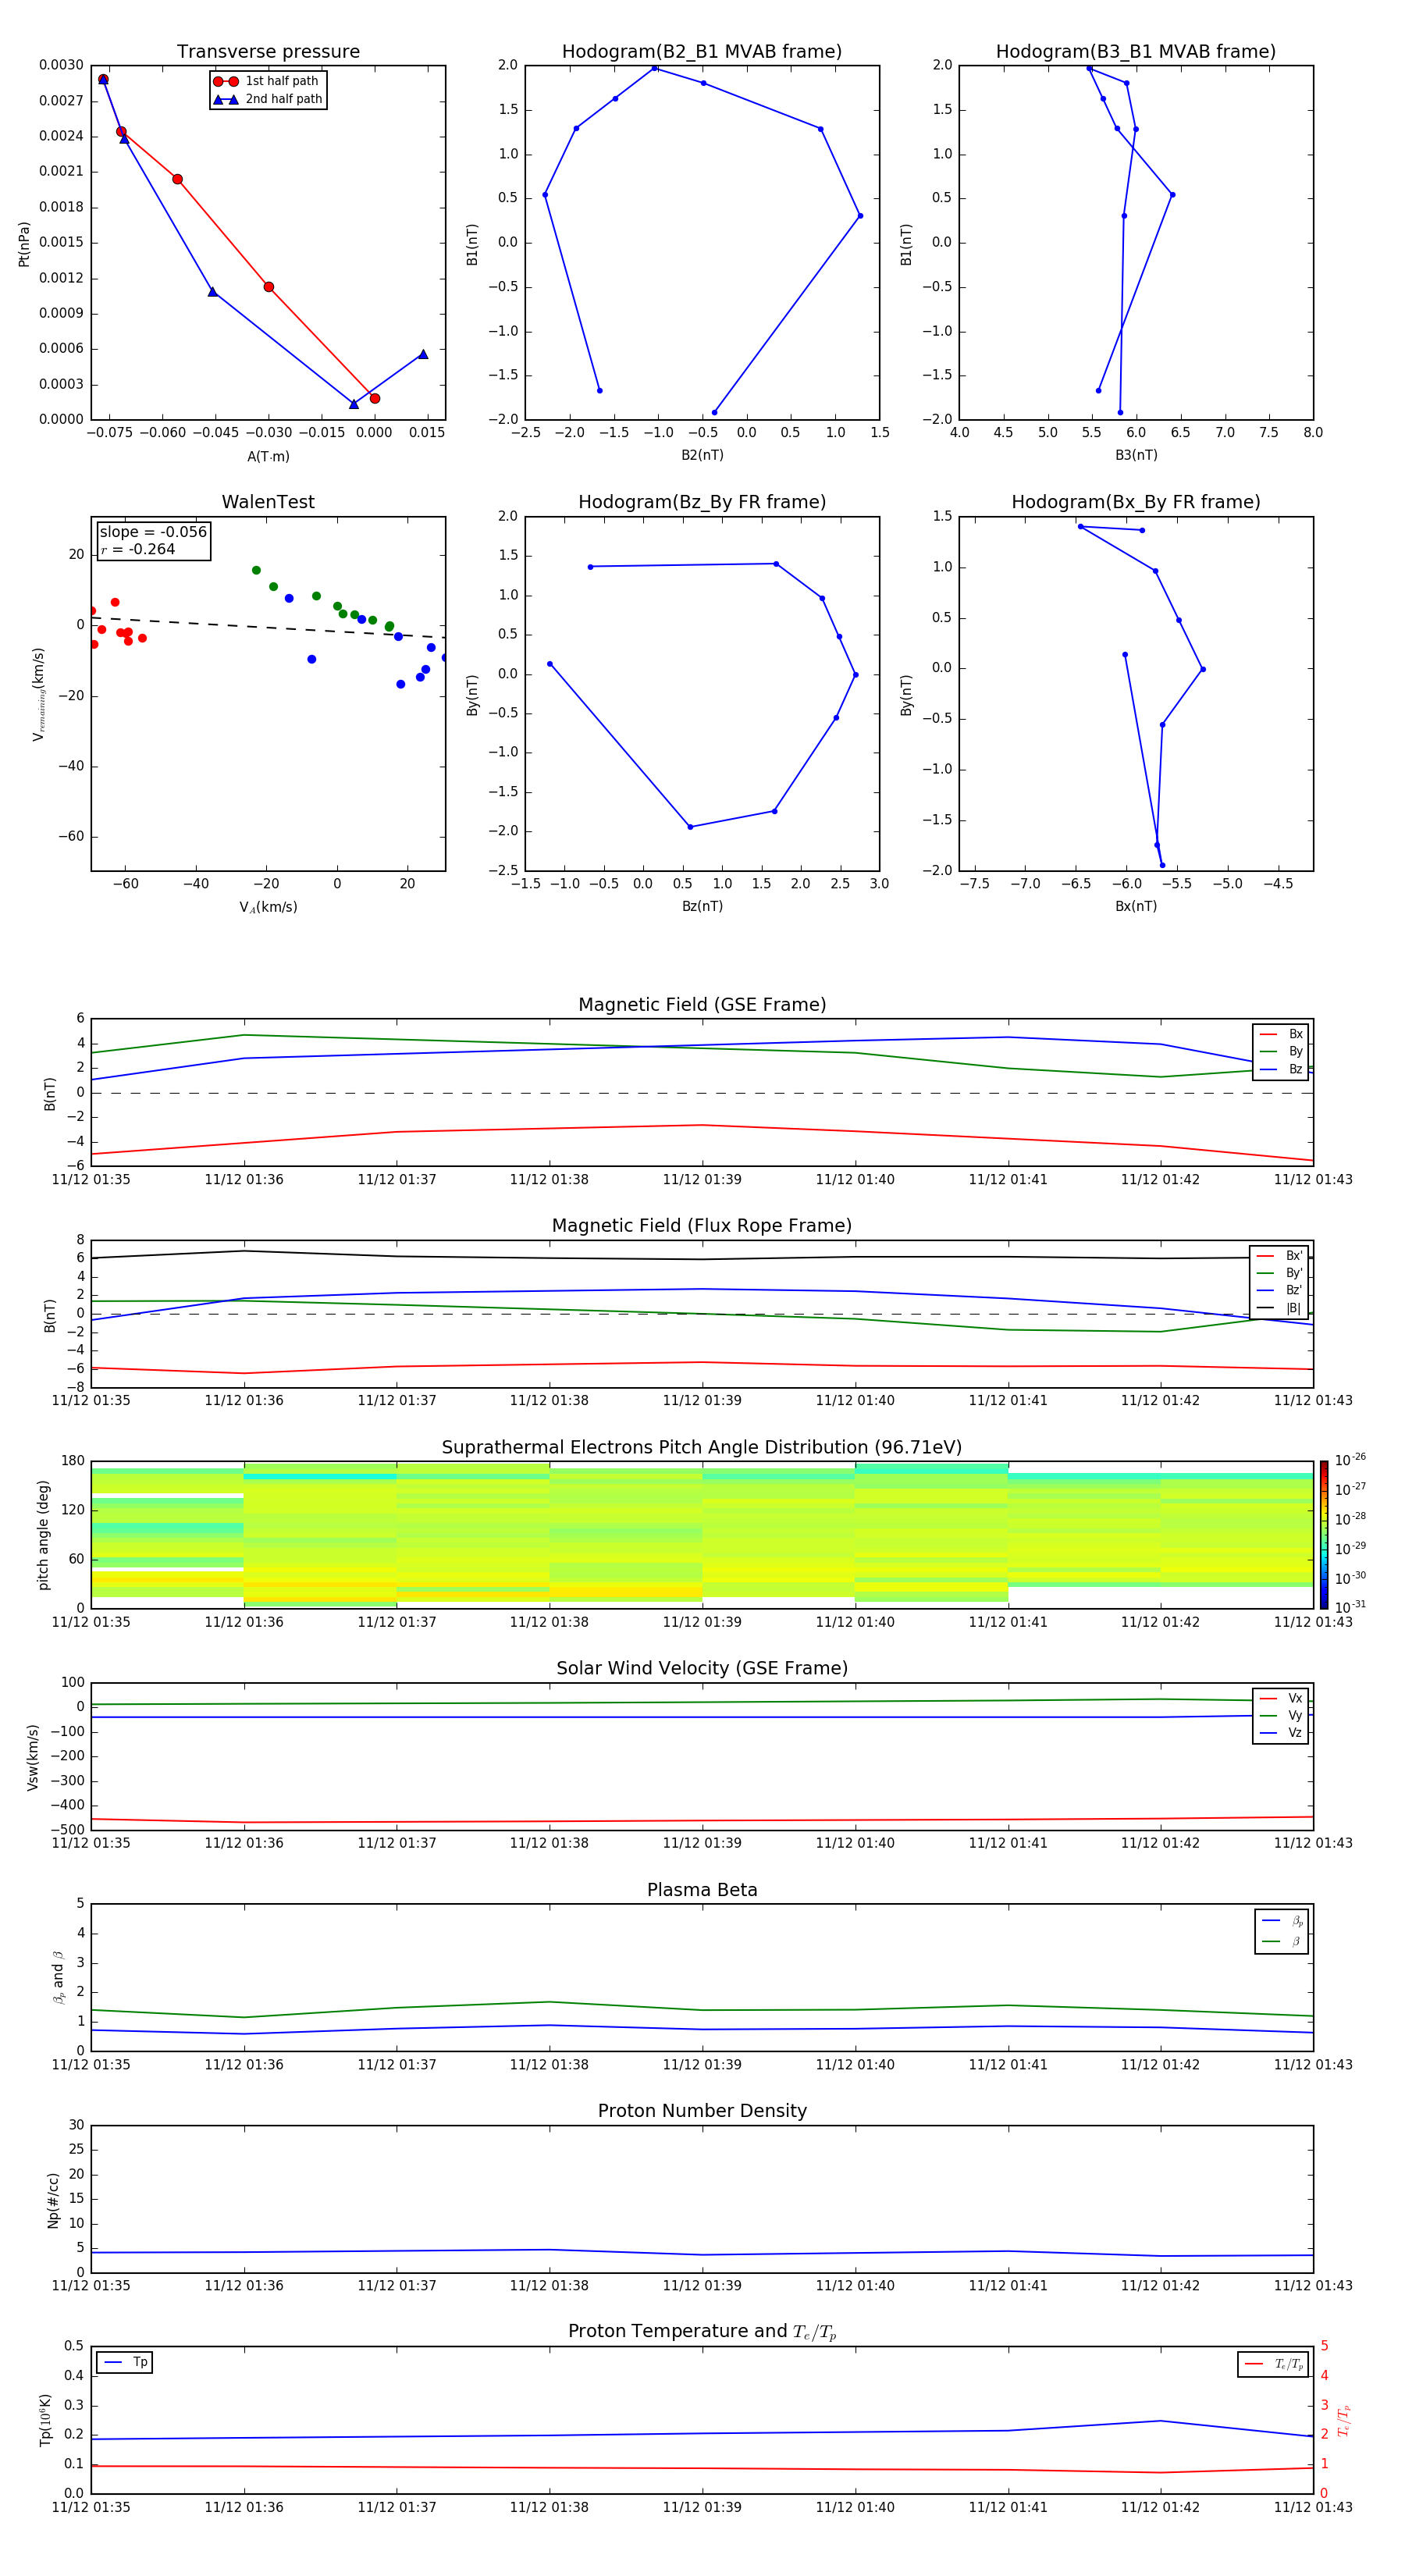1405x2576 pixels.
Task: Select the "Hodogram(B3_B1 MVAB frame)" title
Action: pyautogui.click(x=1136, y=52)
